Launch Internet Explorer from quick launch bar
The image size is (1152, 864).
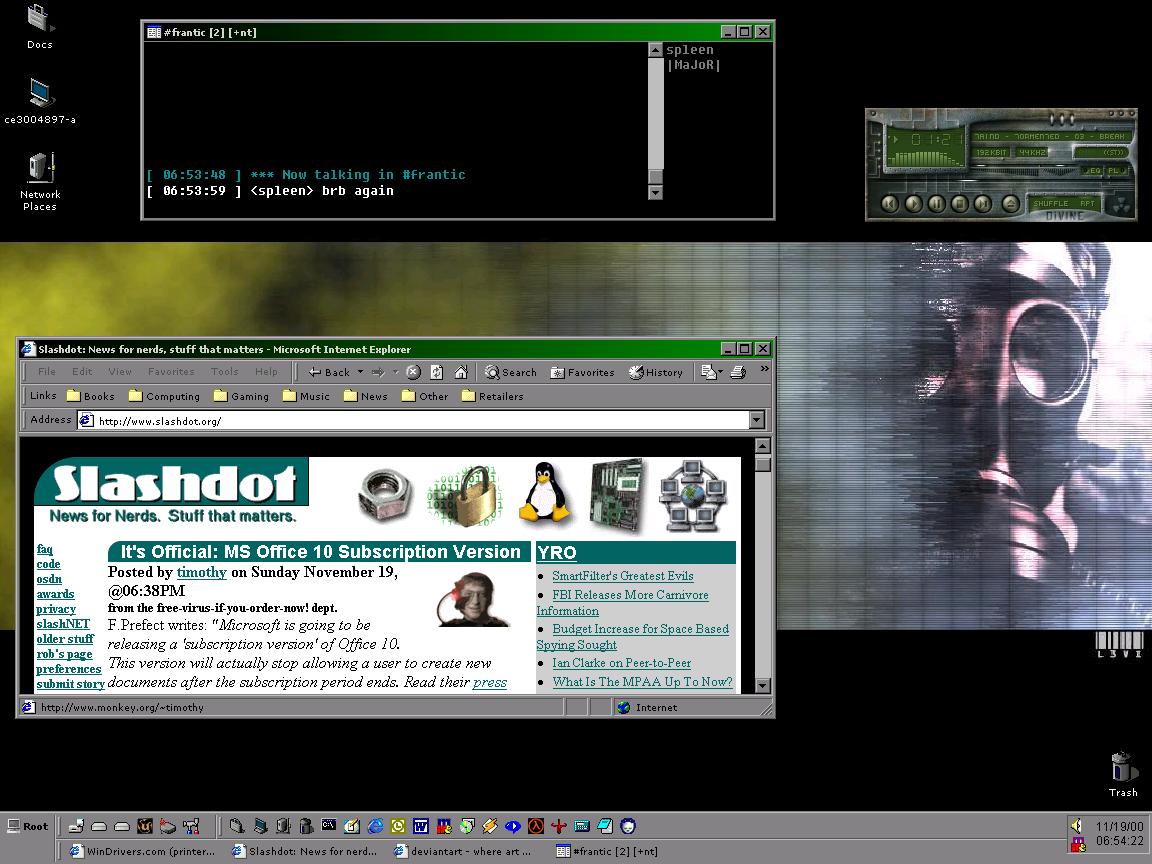(375, 827)
